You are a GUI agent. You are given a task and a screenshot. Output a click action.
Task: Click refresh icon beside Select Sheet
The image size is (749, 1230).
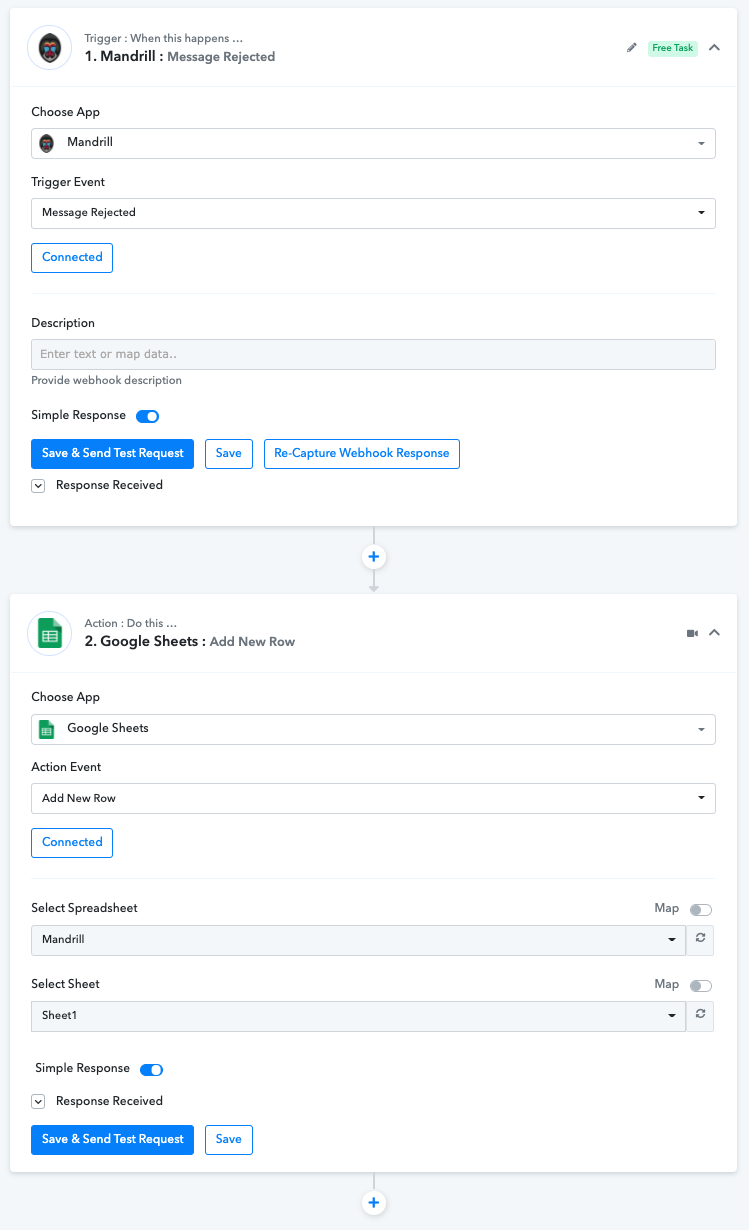700,1015
